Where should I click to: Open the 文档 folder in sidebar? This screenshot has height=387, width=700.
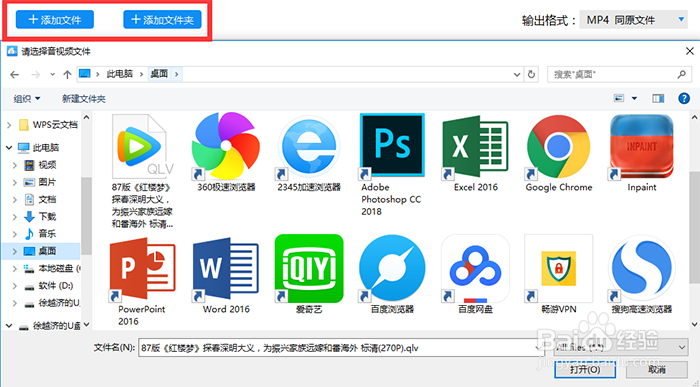tap(40, 199)
